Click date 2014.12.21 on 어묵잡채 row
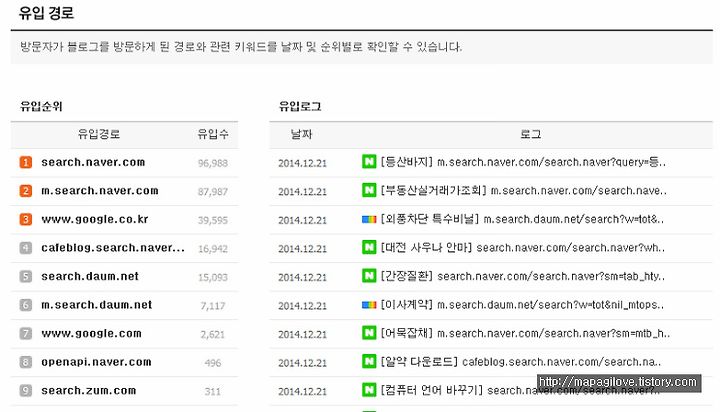The width and height of the screenshot is (720, 412). 302,334
